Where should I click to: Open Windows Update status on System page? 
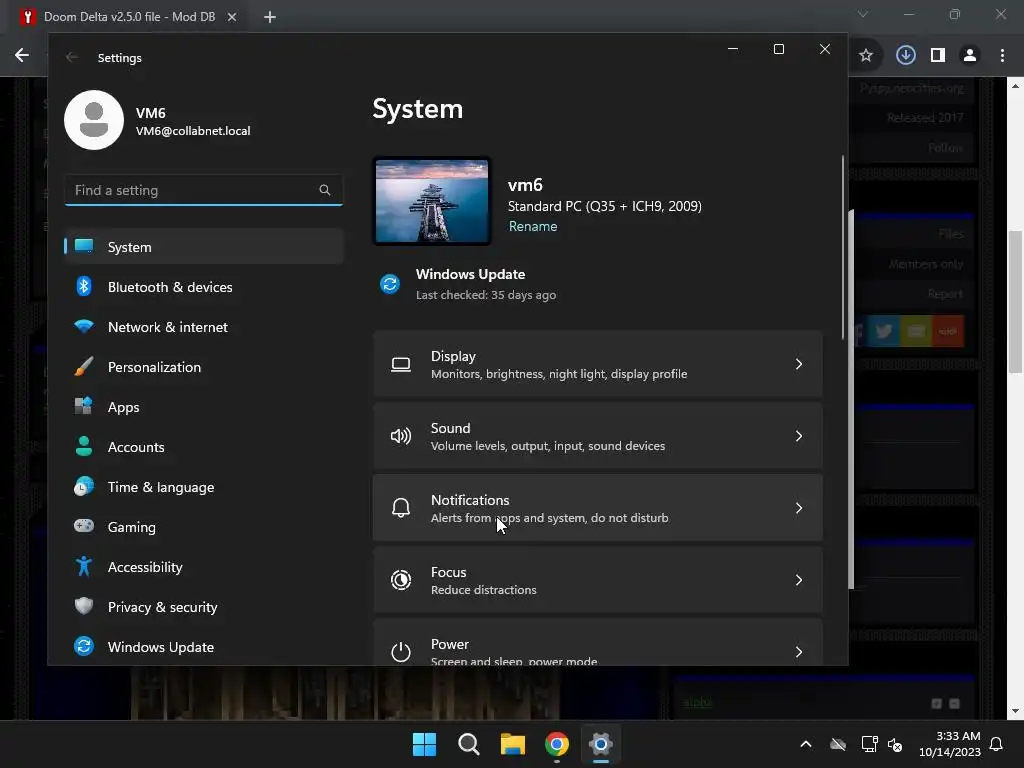470,283
